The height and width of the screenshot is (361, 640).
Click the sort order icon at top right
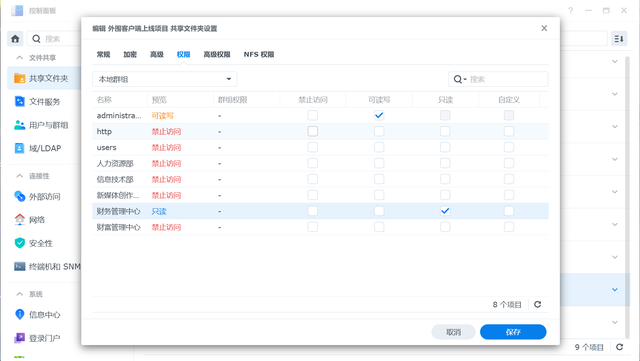pyautogui.click(x=619, y=39)
